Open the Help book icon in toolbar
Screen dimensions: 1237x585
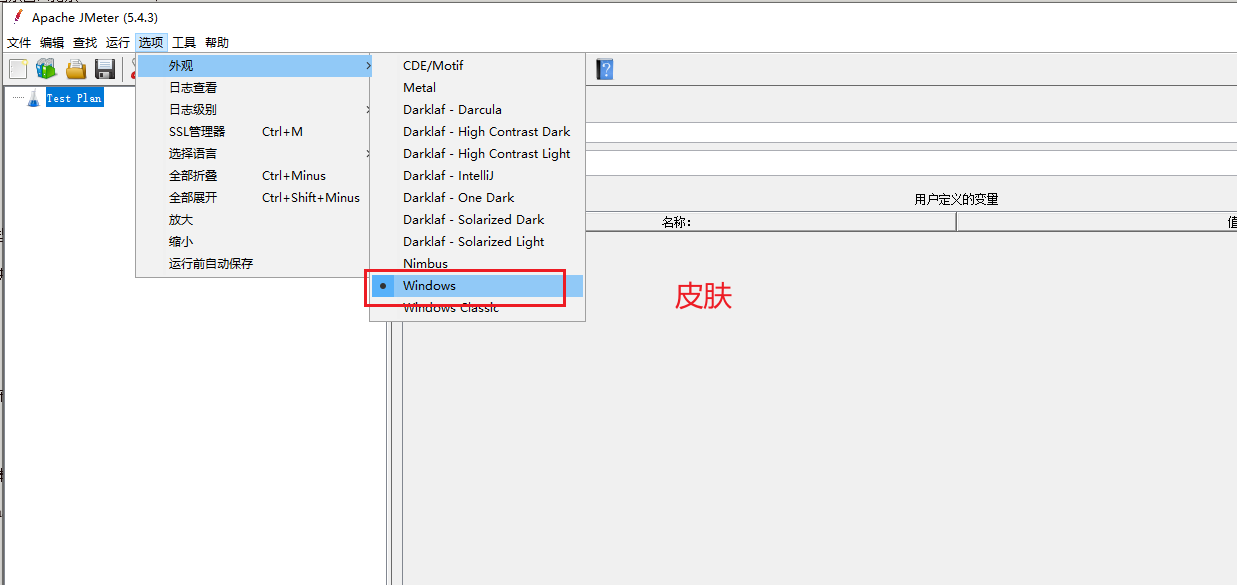pos(604,69)
